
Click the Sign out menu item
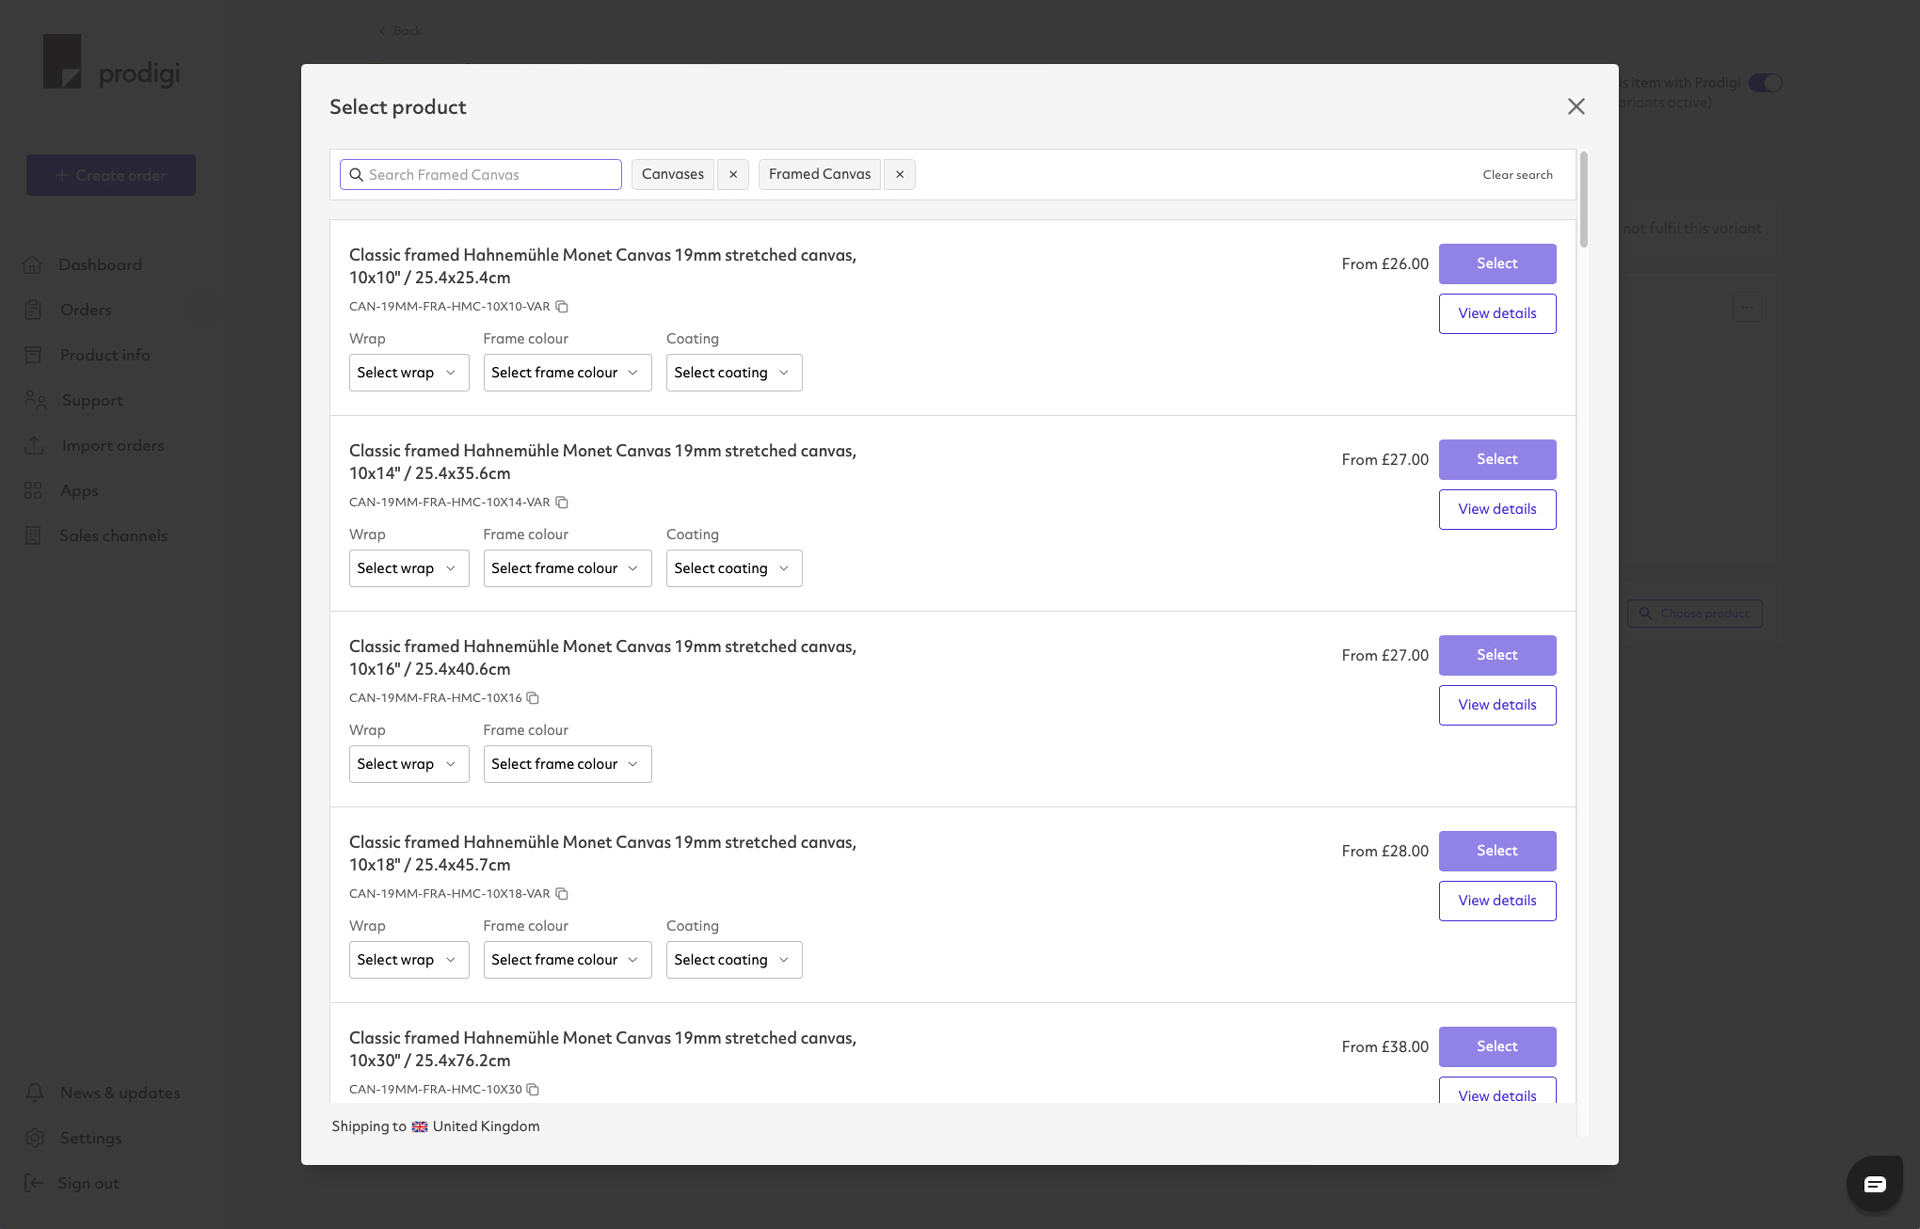tap(88, 1181)
